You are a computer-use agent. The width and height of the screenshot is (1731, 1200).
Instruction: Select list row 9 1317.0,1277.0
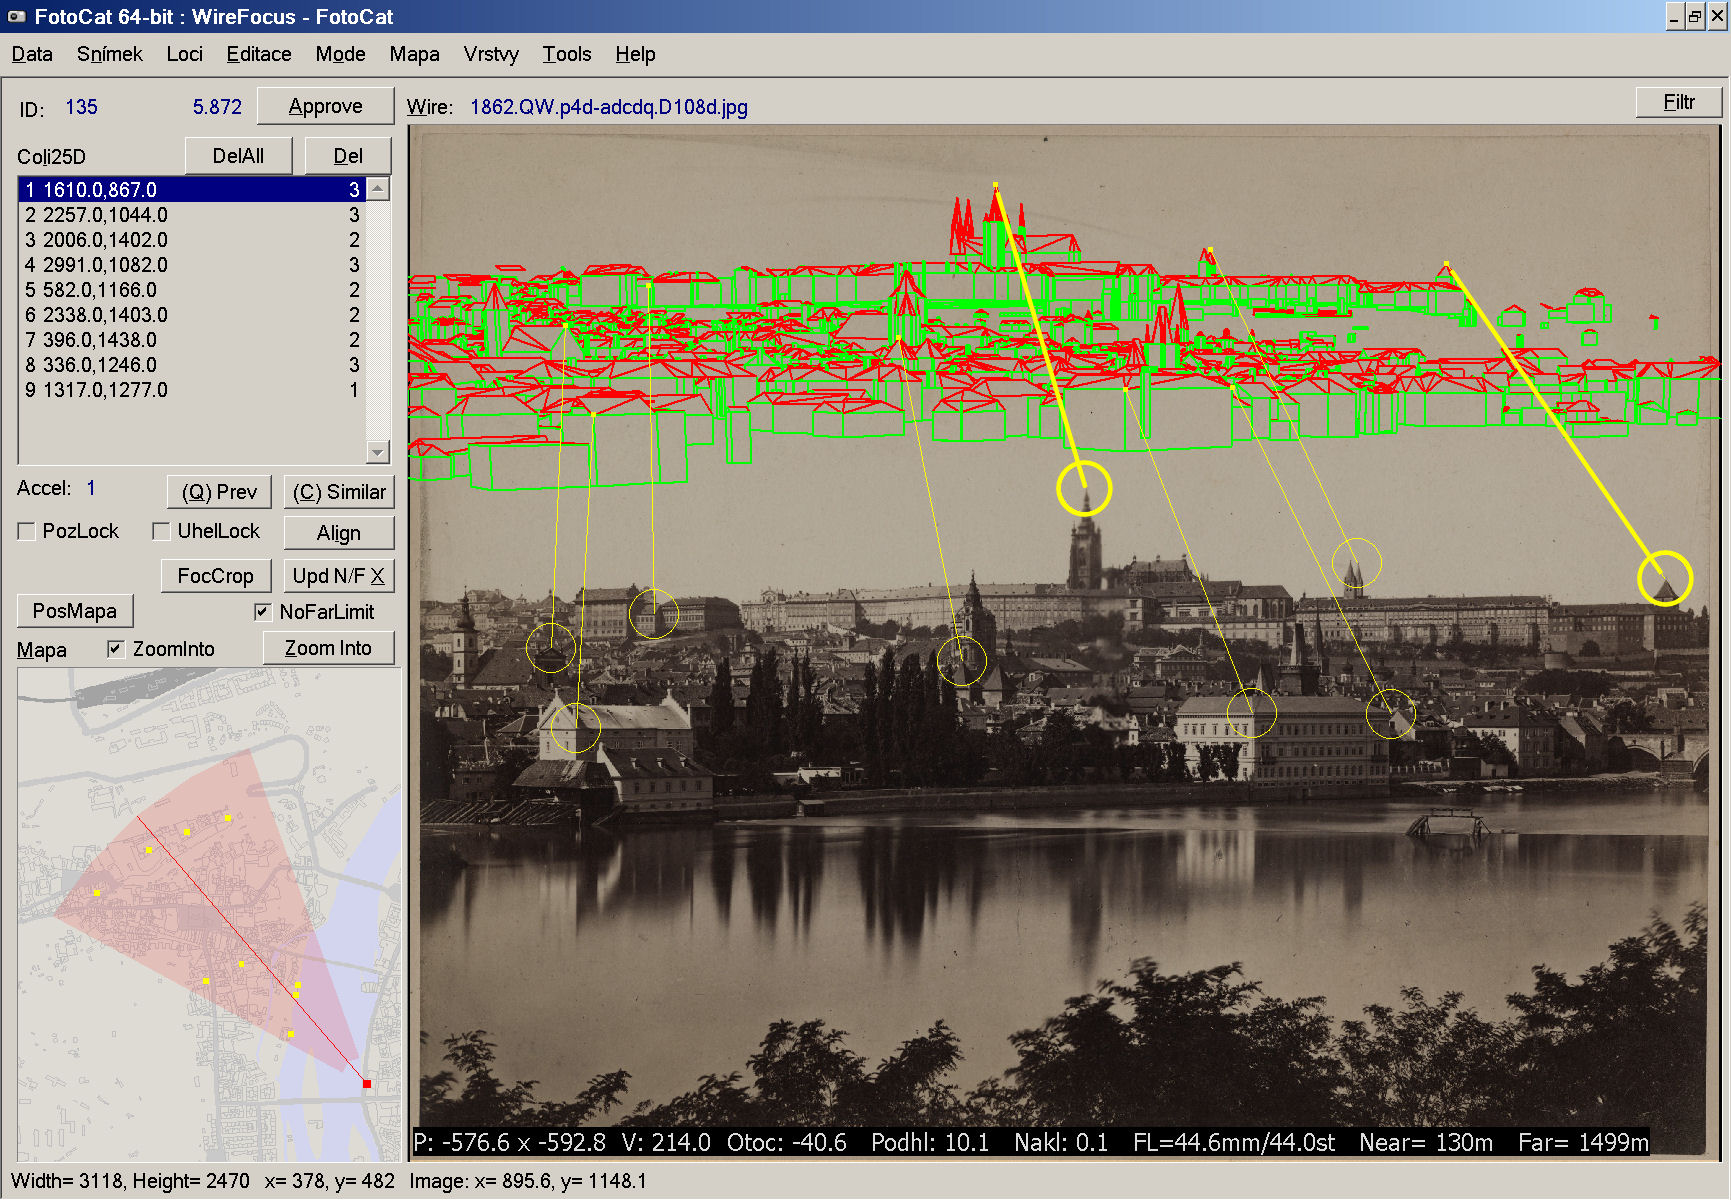pos(192,390)
